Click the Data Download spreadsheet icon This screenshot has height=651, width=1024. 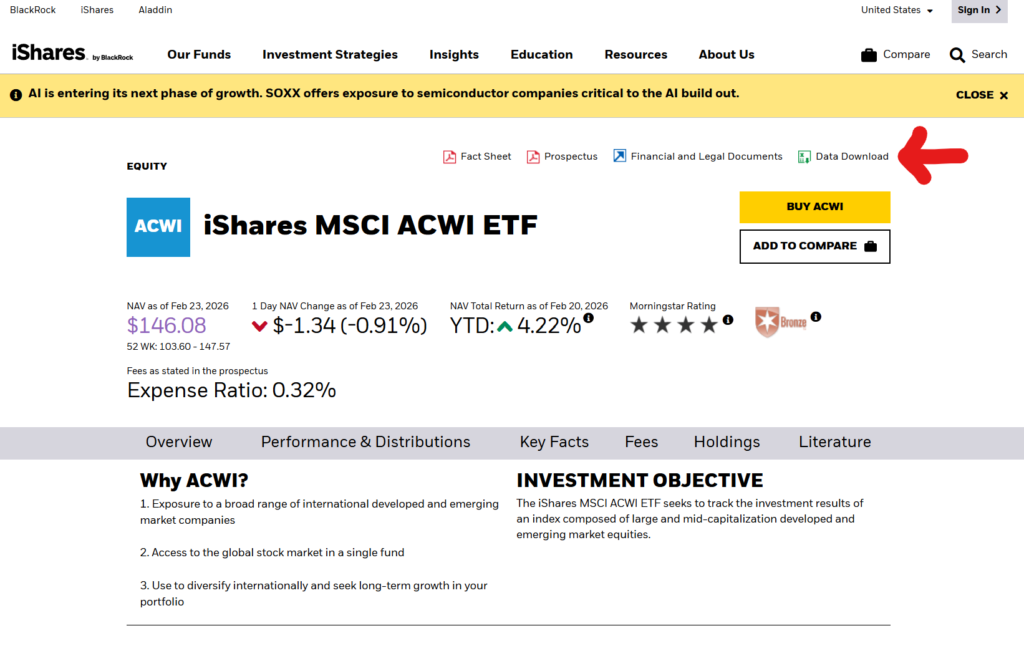click(x=804, y=157)
